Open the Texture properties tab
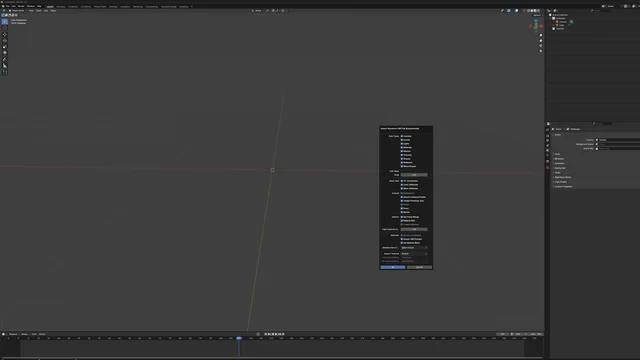The image size is (640, 360). point(548,167)
